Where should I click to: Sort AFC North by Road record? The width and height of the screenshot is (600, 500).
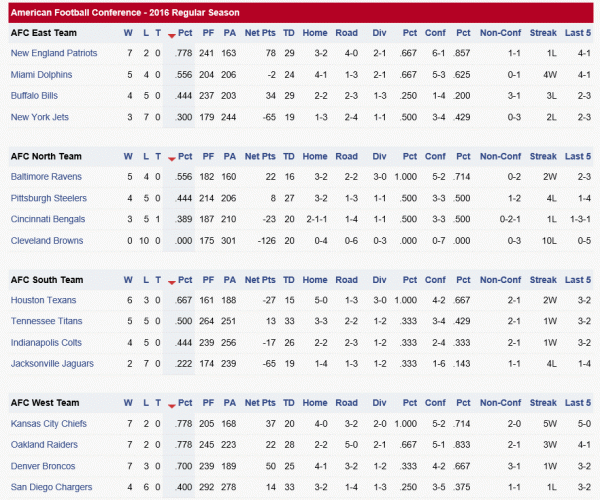tap(347, 156)
